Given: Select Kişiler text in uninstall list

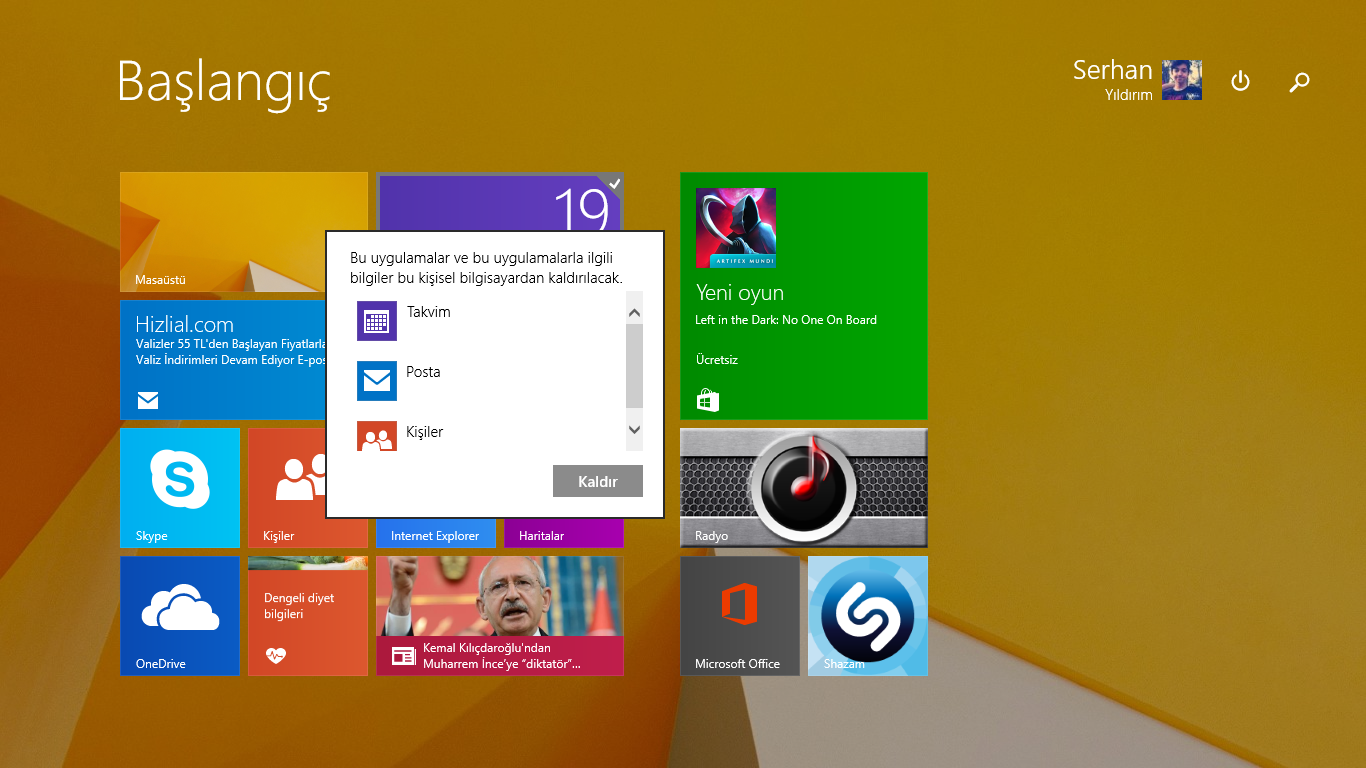Looking at the screenshot, I should pos(424,432).
